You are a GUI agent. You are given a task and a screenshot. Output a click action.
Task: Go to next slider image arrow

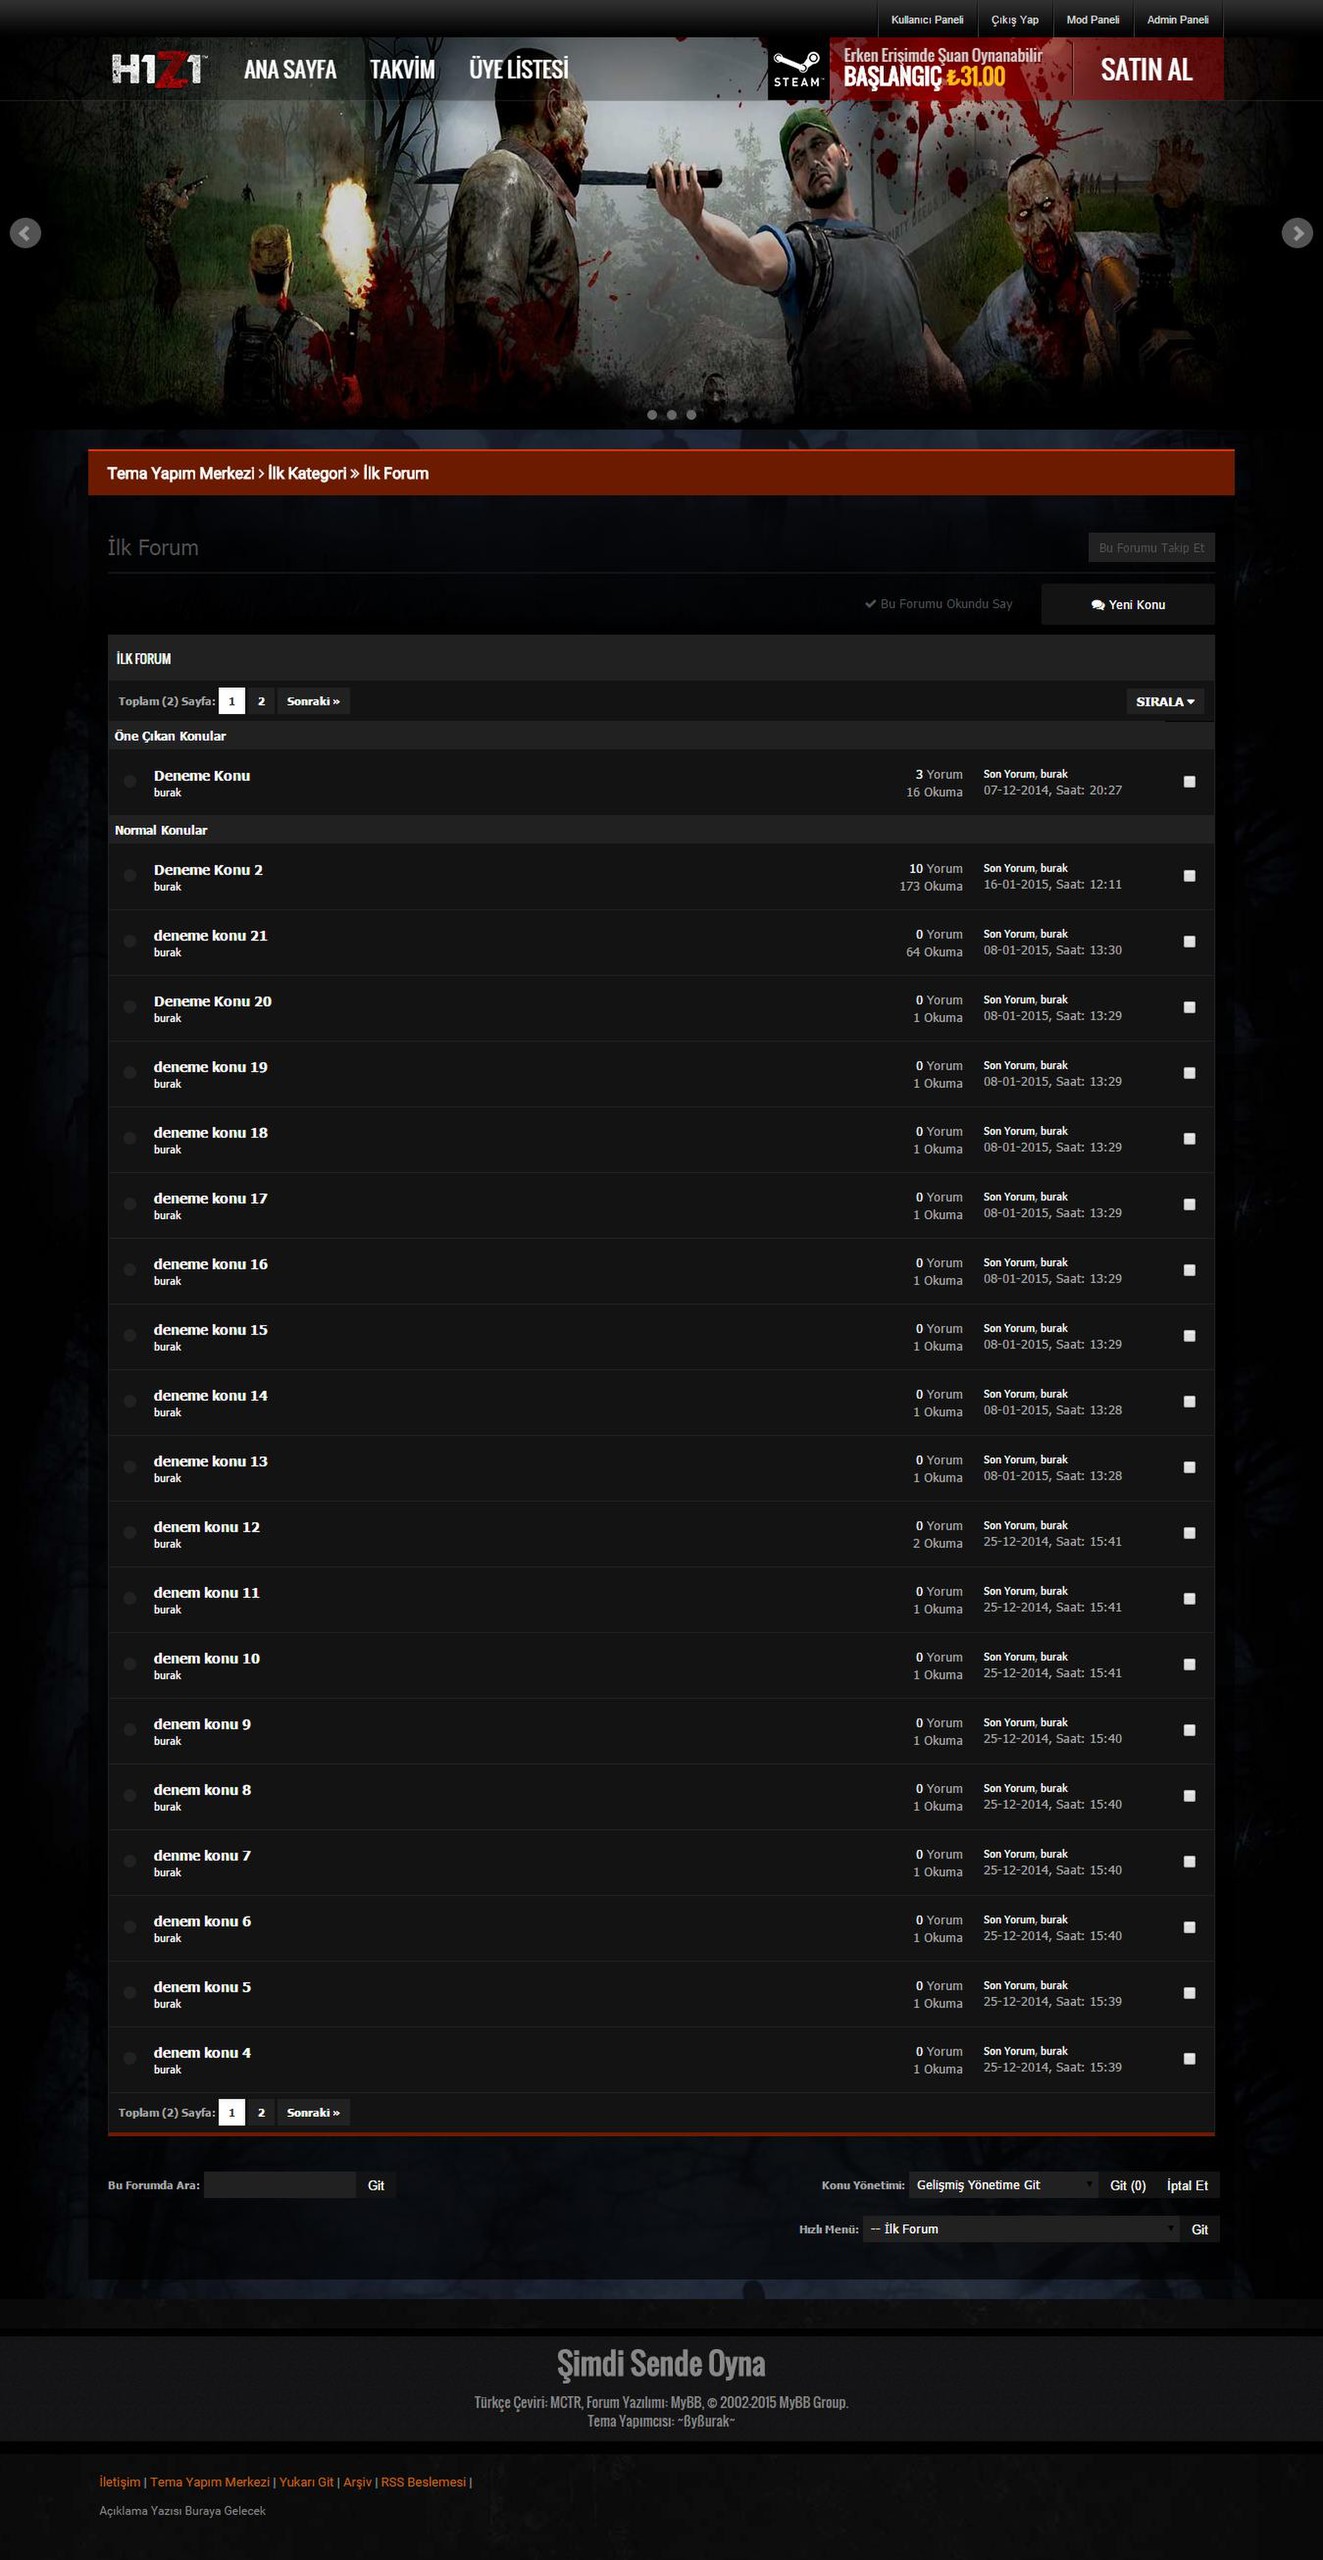1297,233
